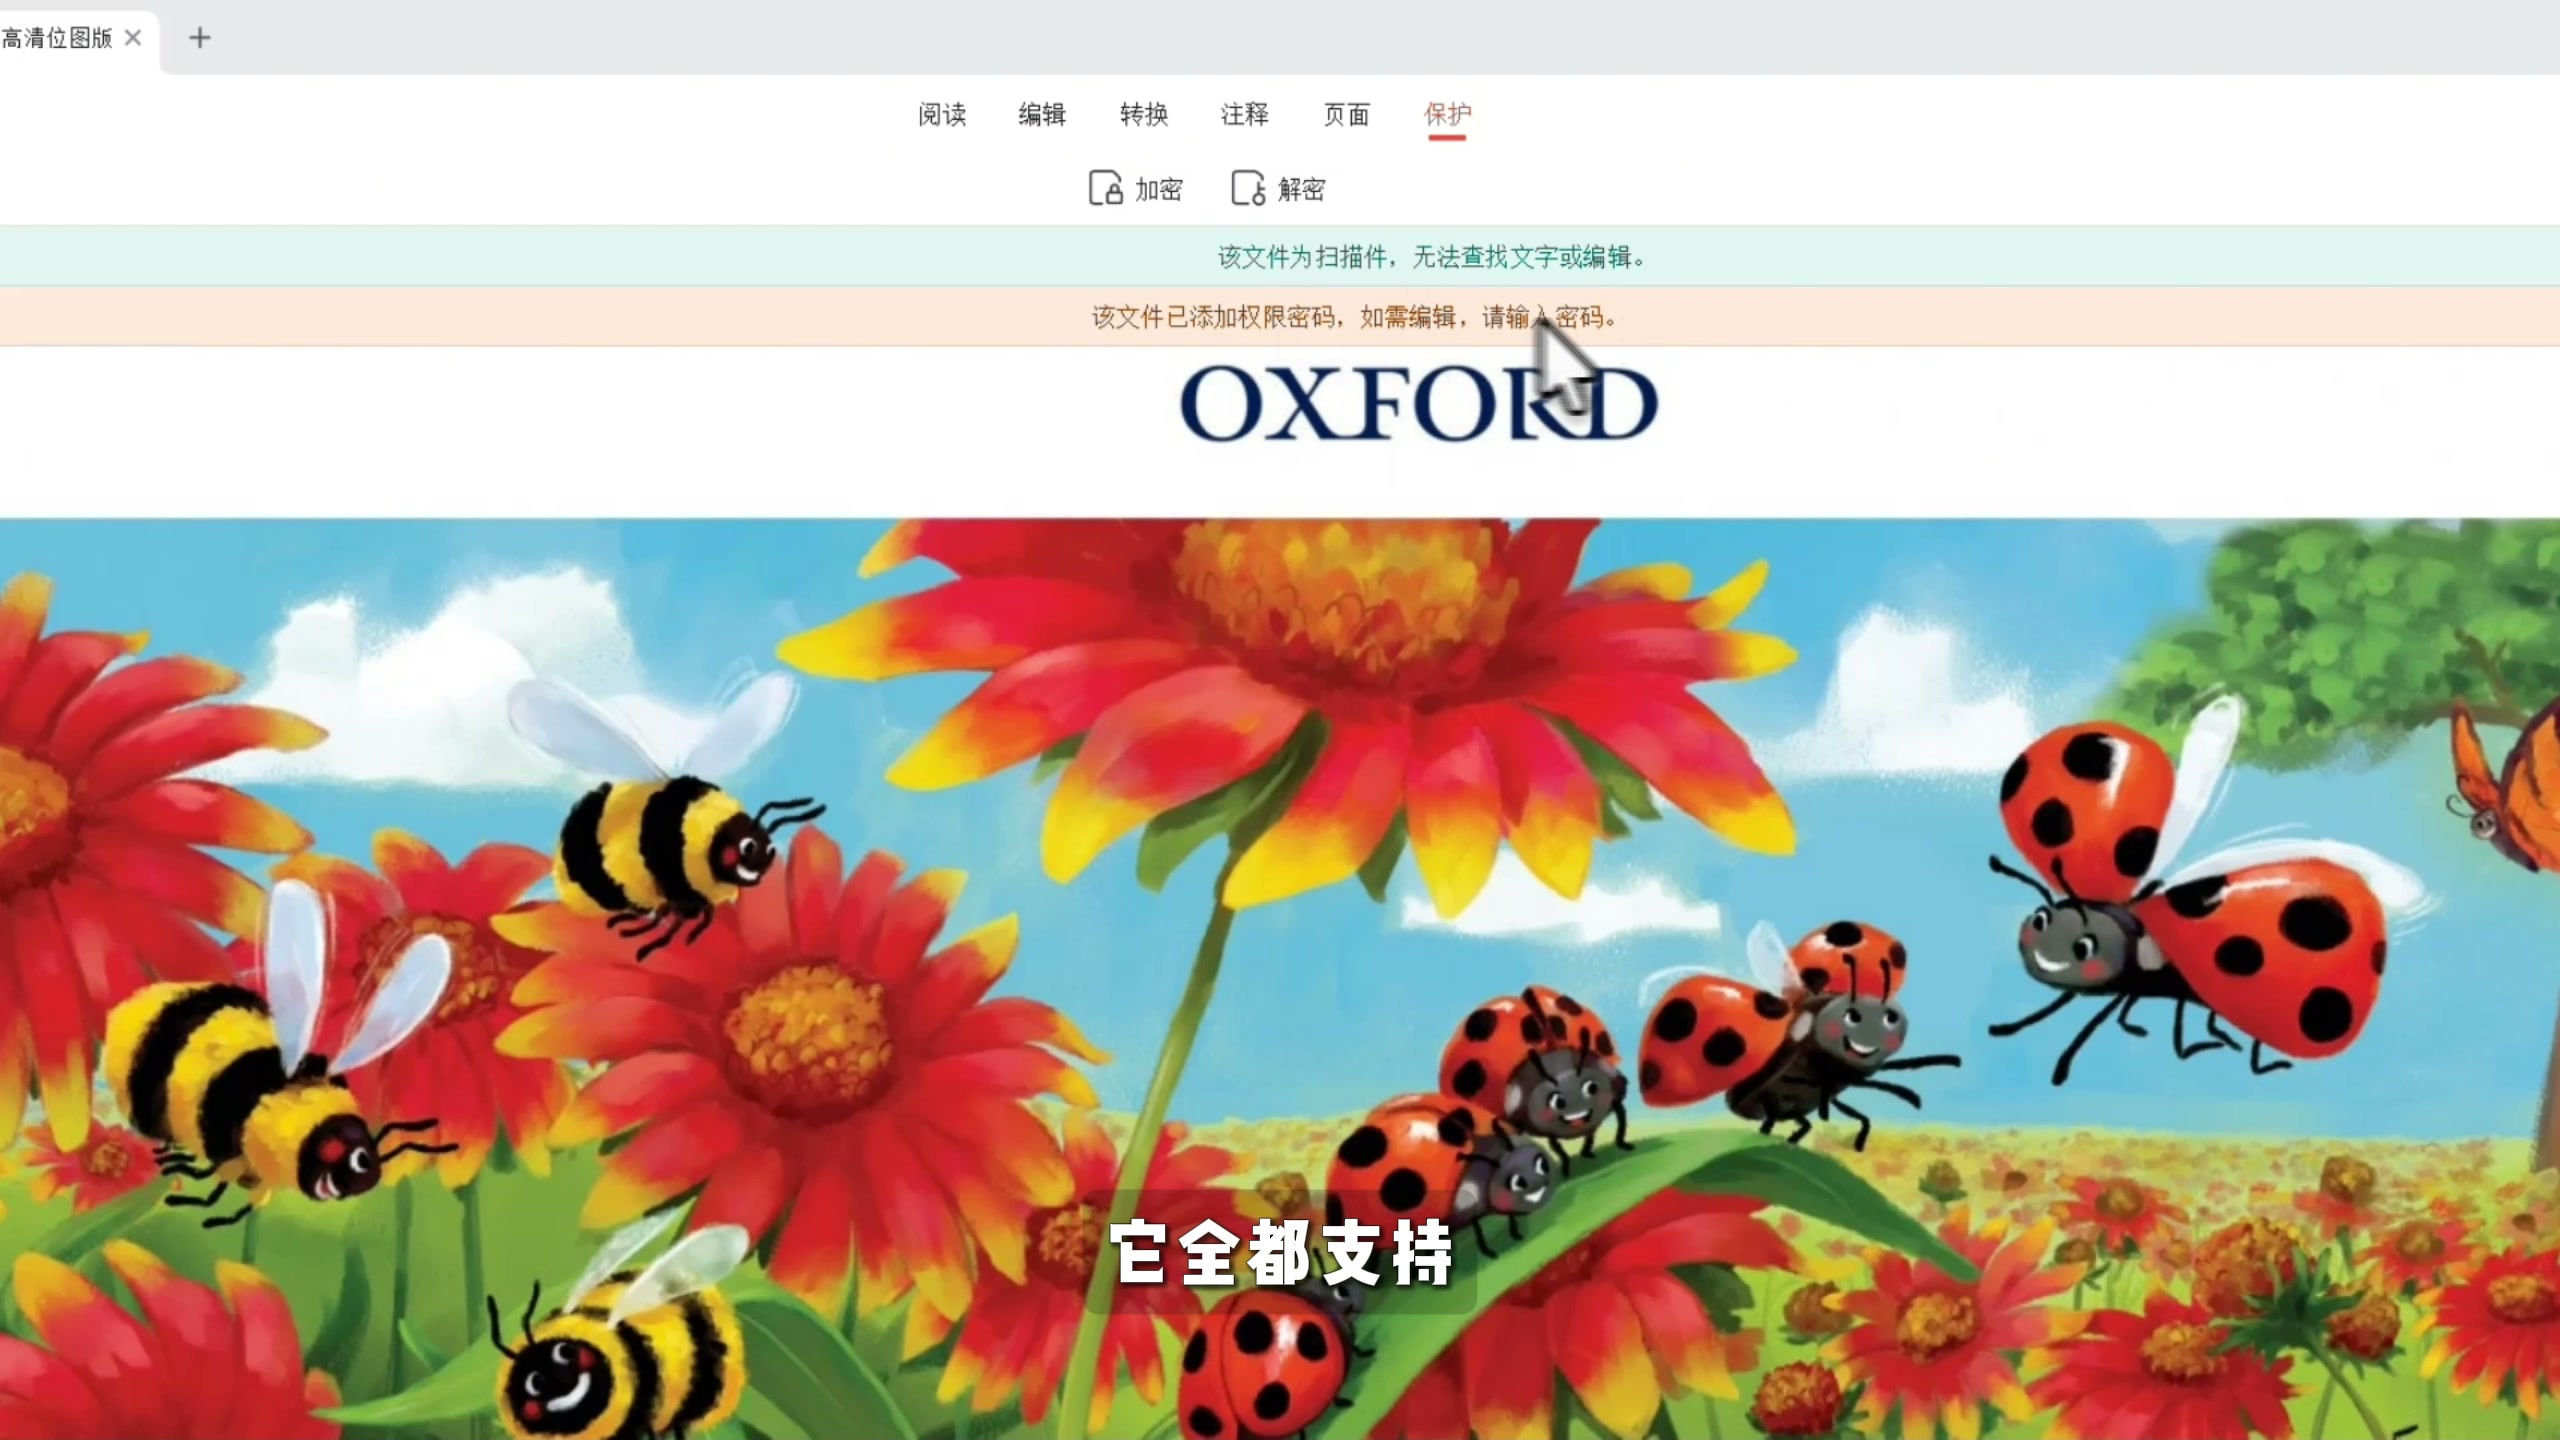Open the 注释 tab
2560x1440 pixels.
pos(1245,114)
